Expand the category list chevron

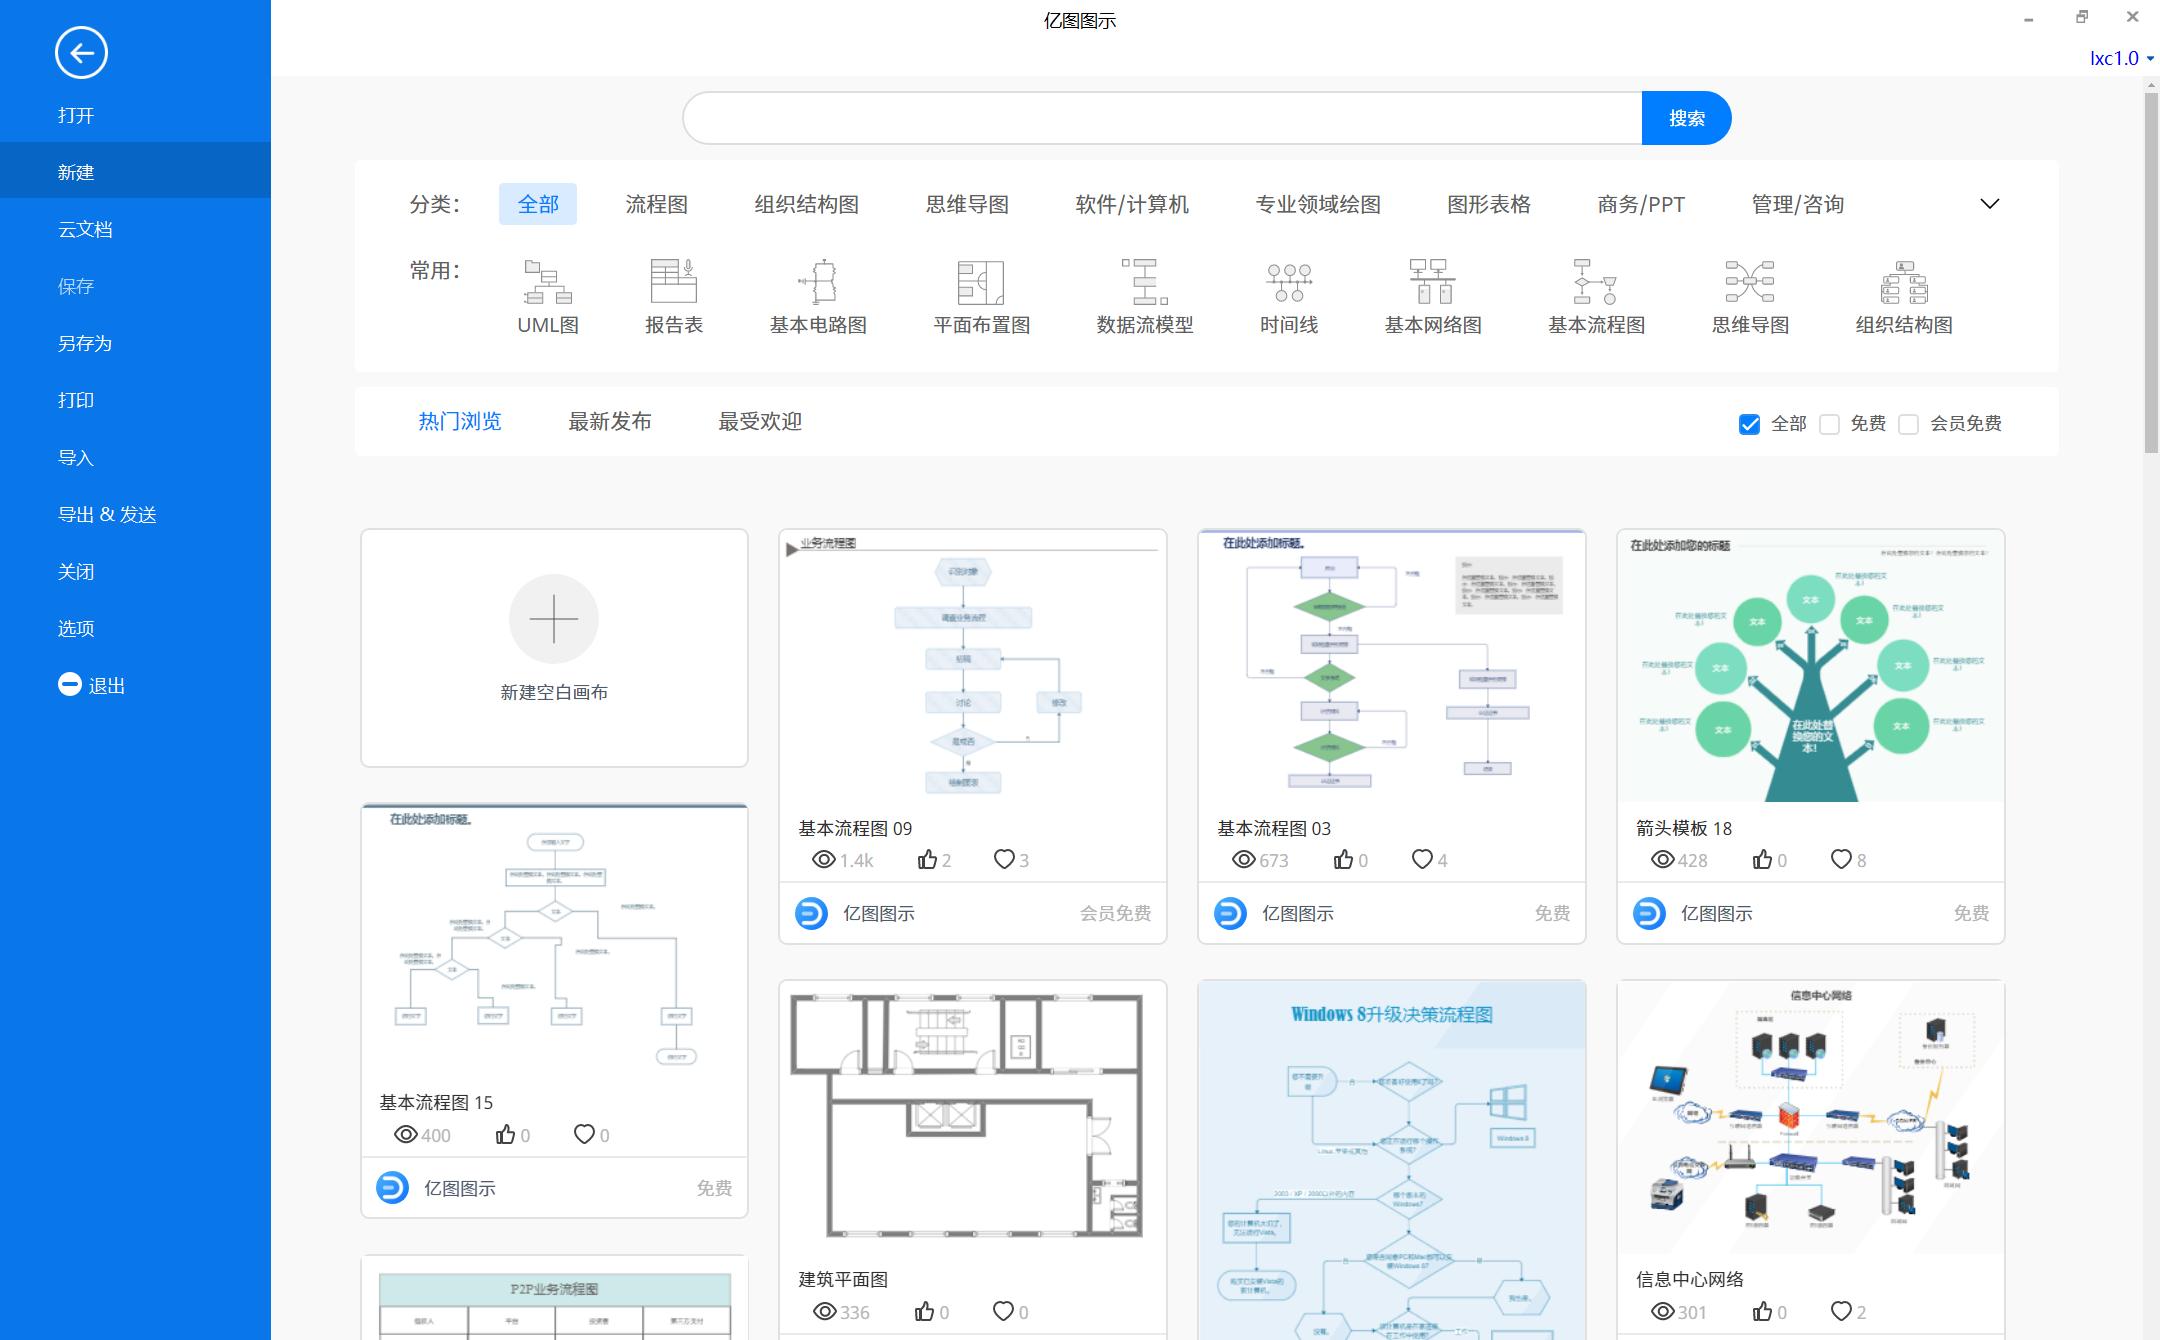(1989, 204)
